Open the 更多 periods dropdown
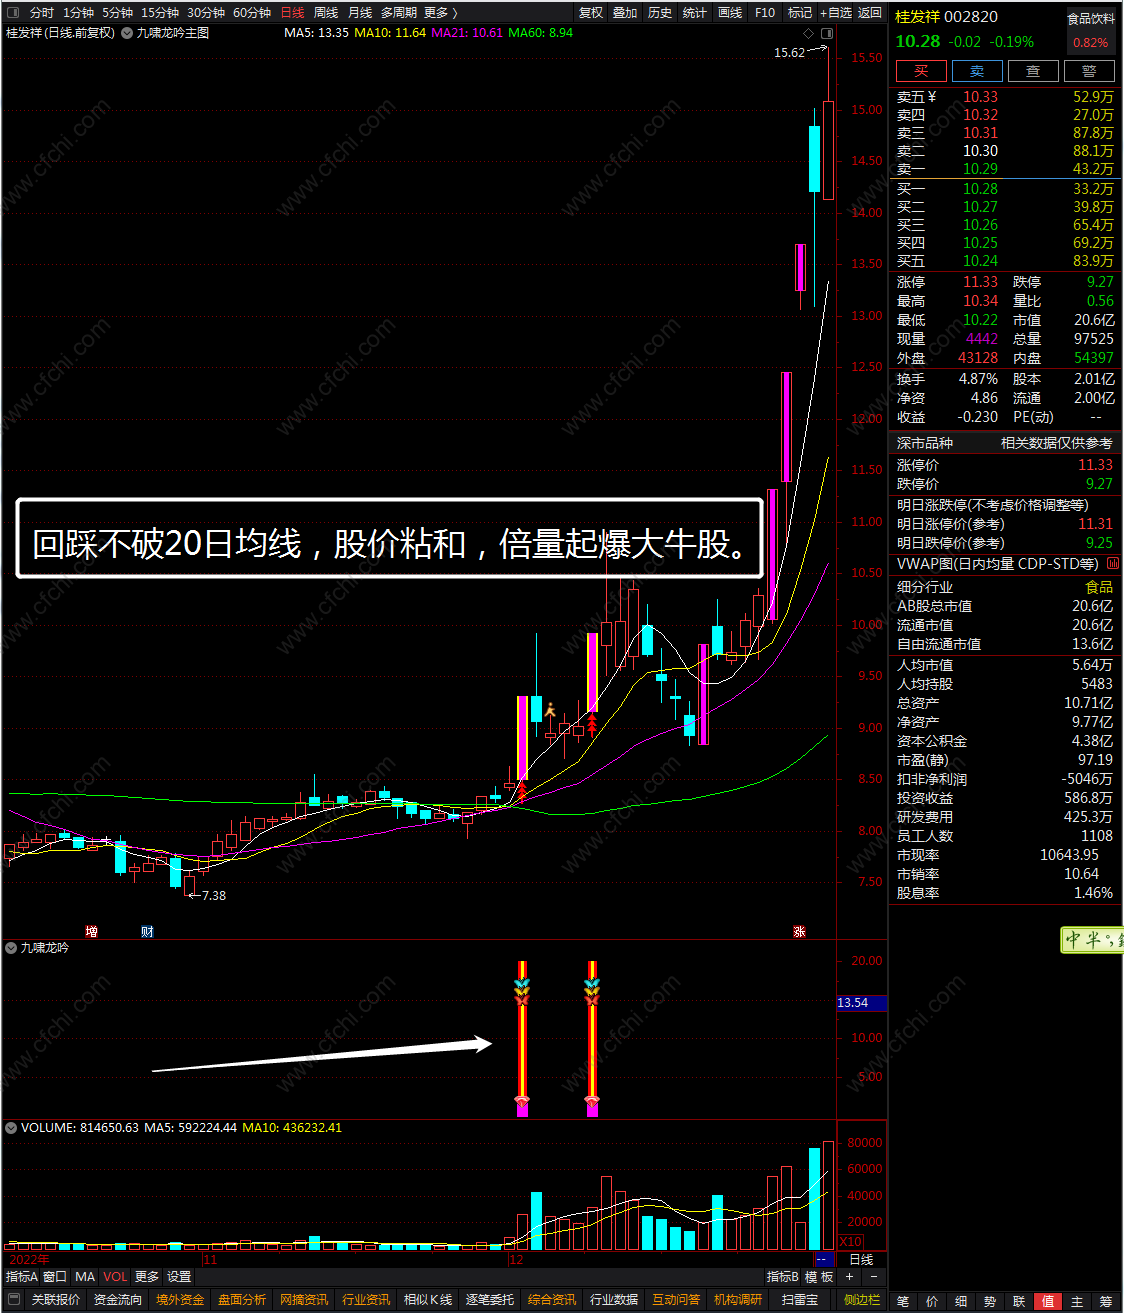 click(440, 13)
